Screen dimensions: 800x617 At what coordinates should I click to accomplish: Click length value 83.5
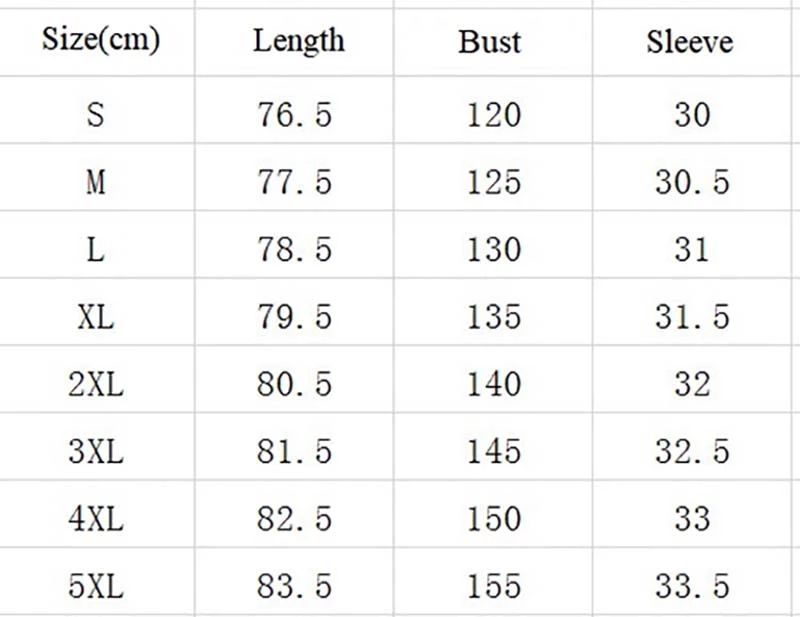coord(294,585)
